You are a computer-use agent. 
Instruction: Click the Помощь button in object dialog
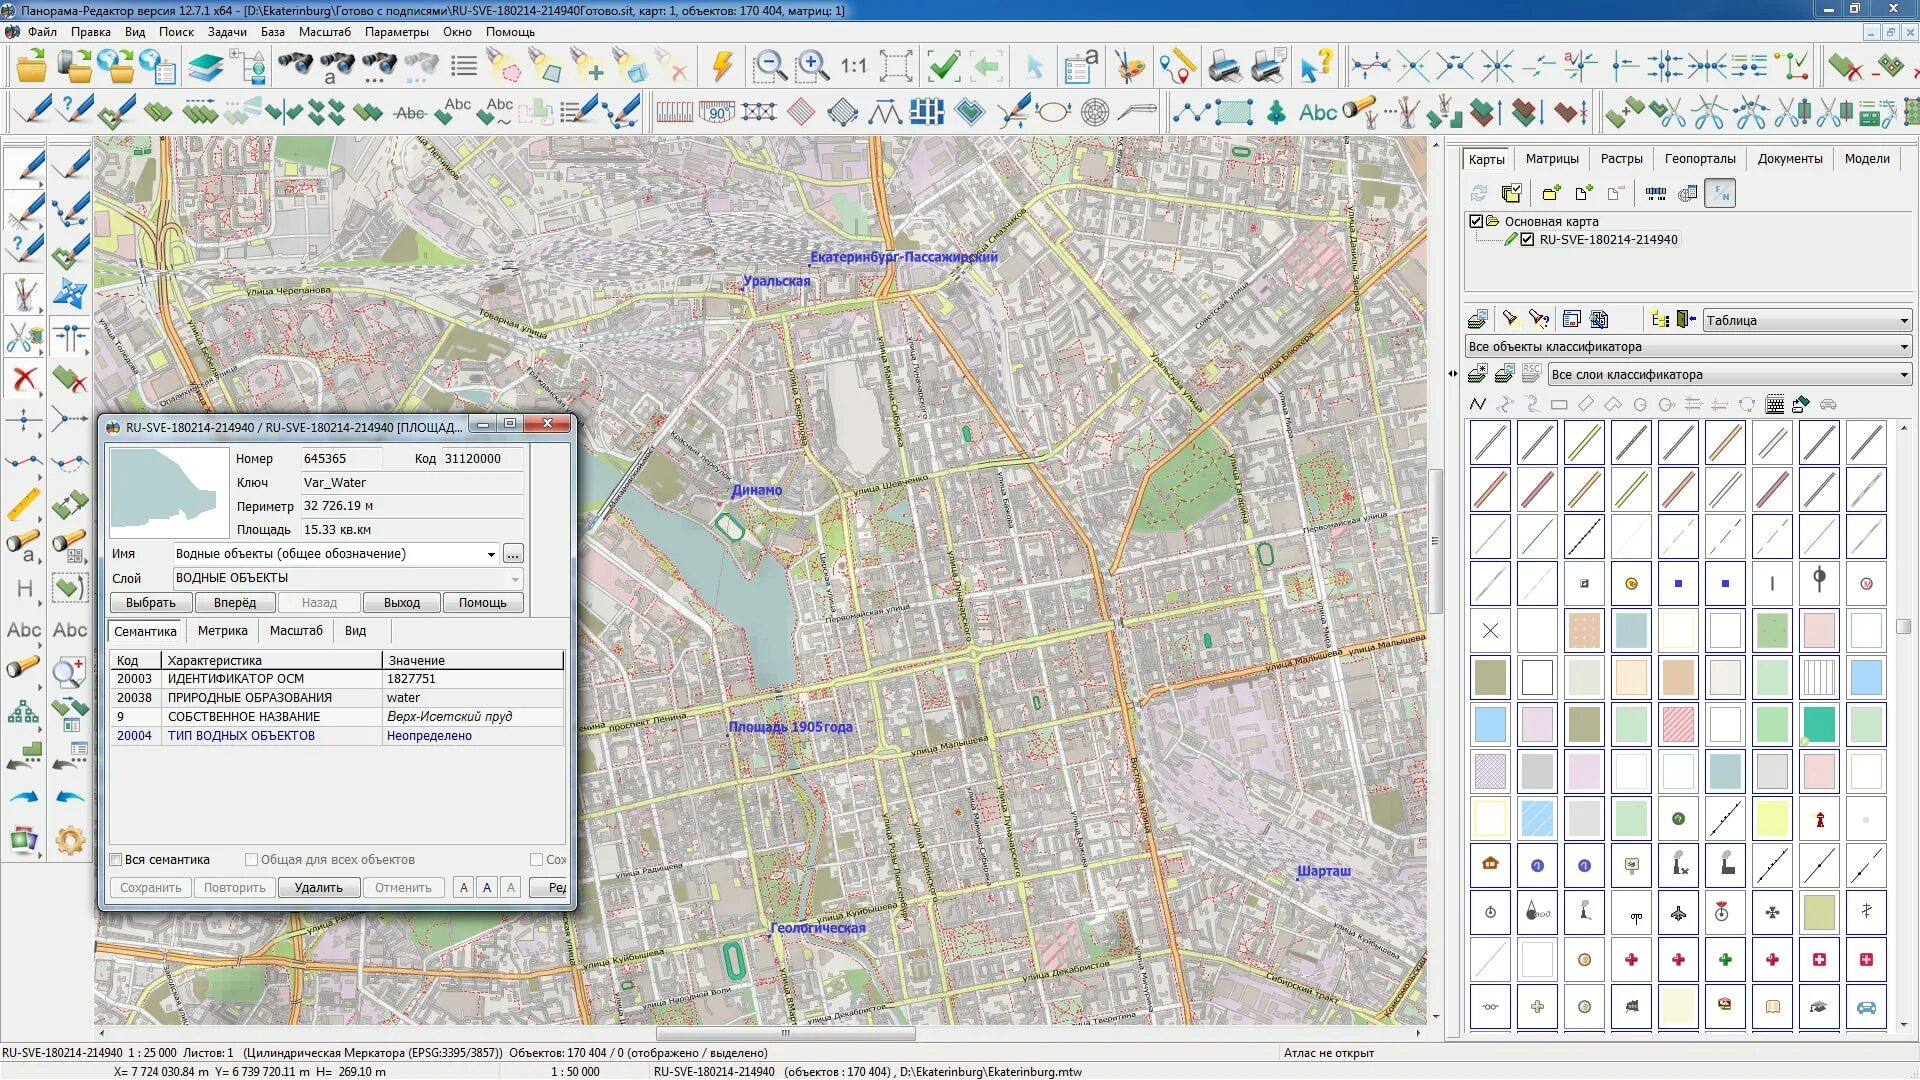coord(482,602)
